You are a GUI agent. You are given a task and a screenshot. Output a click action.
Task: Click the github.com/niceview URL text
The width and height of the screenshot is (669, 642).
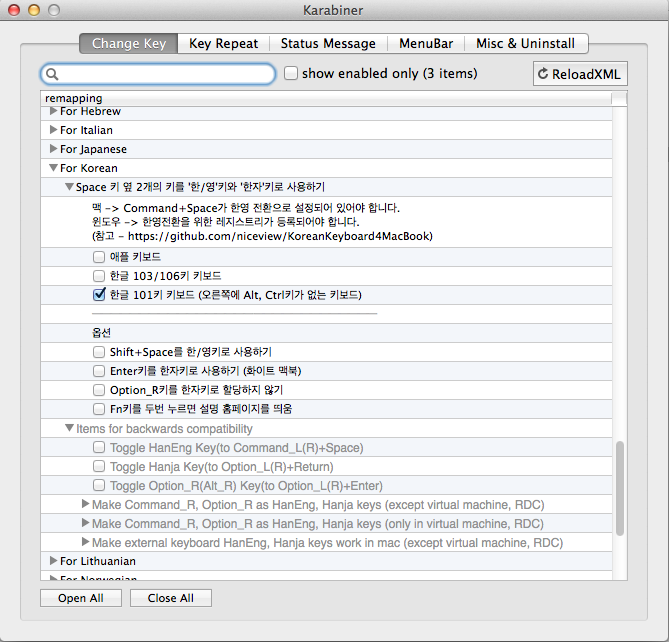point(280,236)
